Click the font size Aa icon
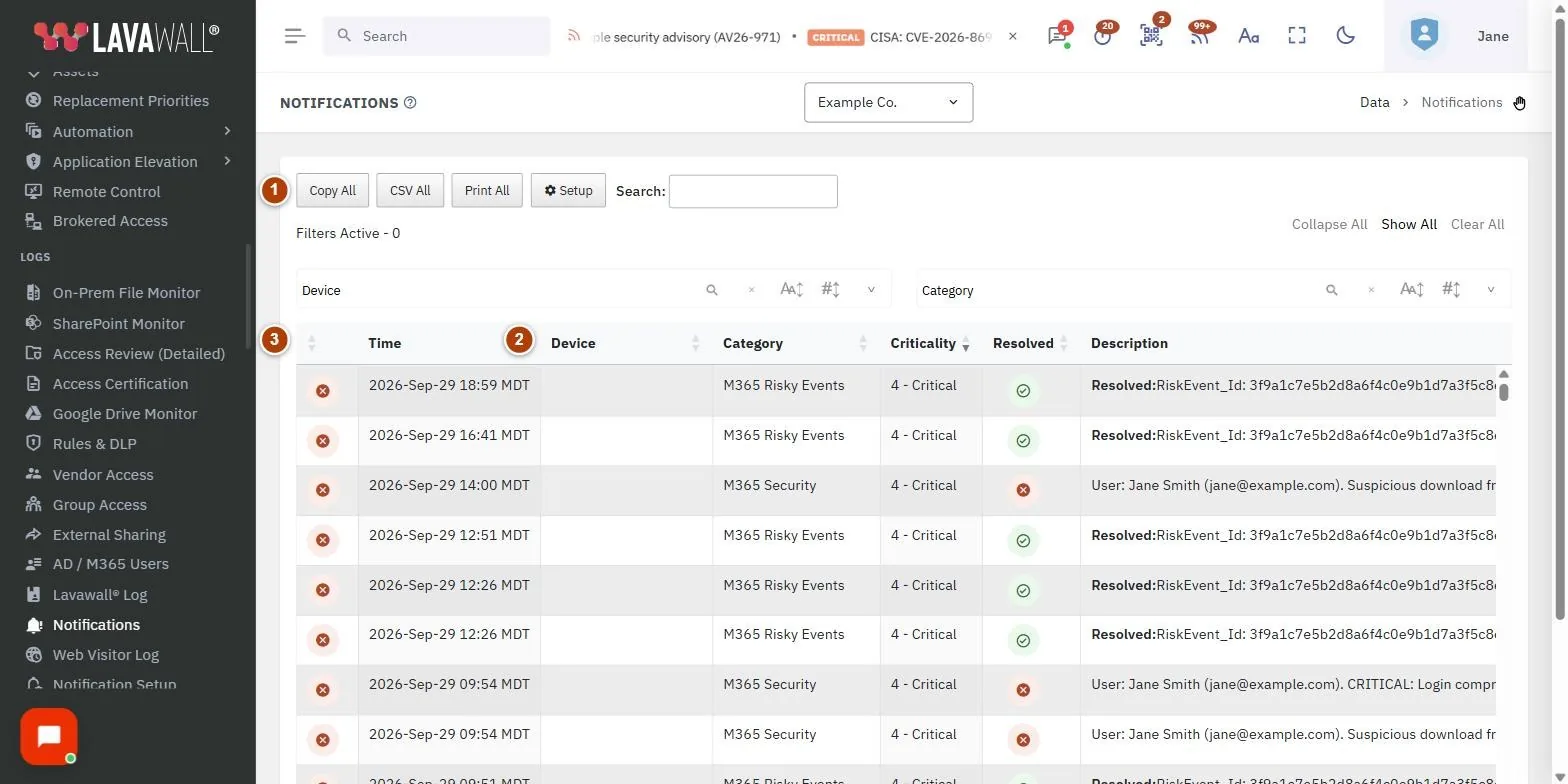Viewport: 1568px width, 784px height. coord(1248,36)
